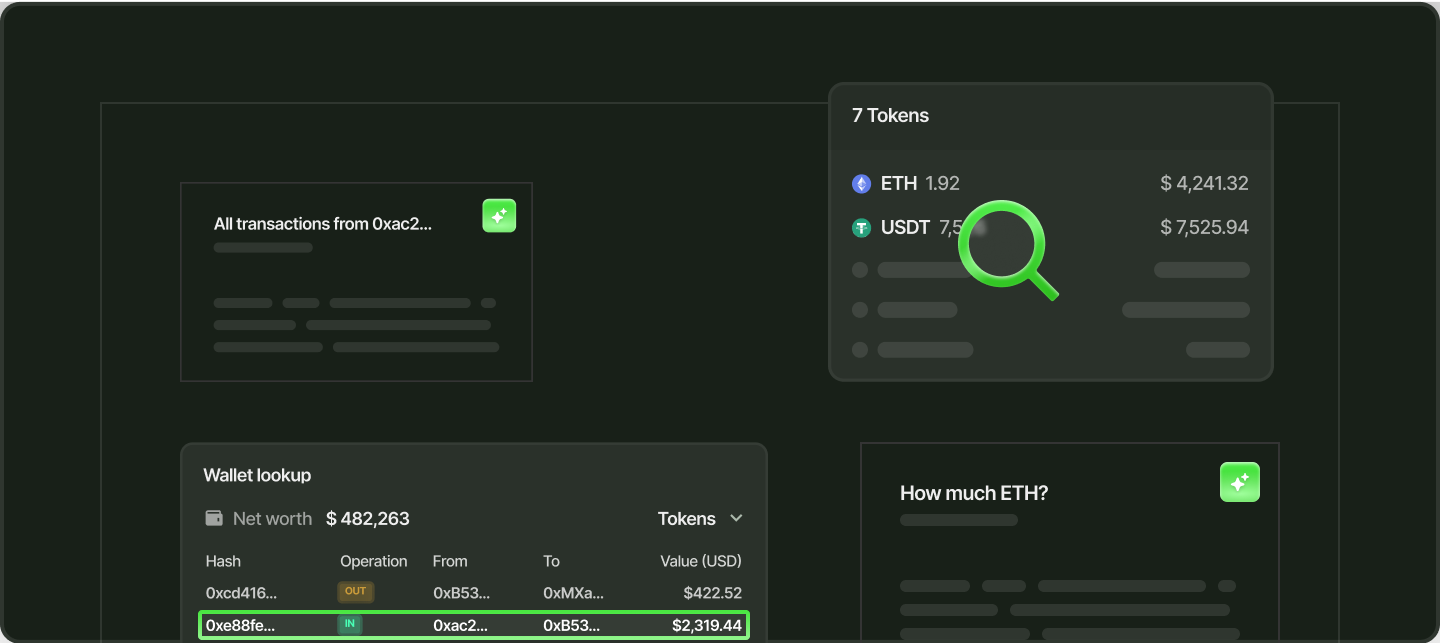1440x643 pixels.
Task: Click the USDT Tether logo icon
Action: 861,228
